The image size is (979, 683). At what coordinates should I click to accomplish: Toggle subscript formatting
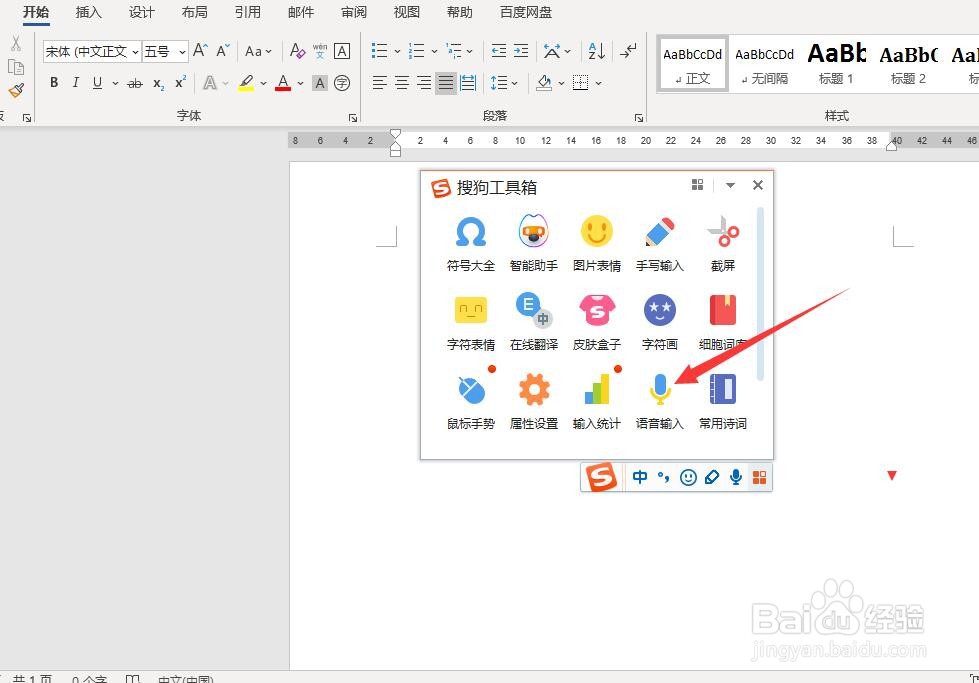click(159, 83)
